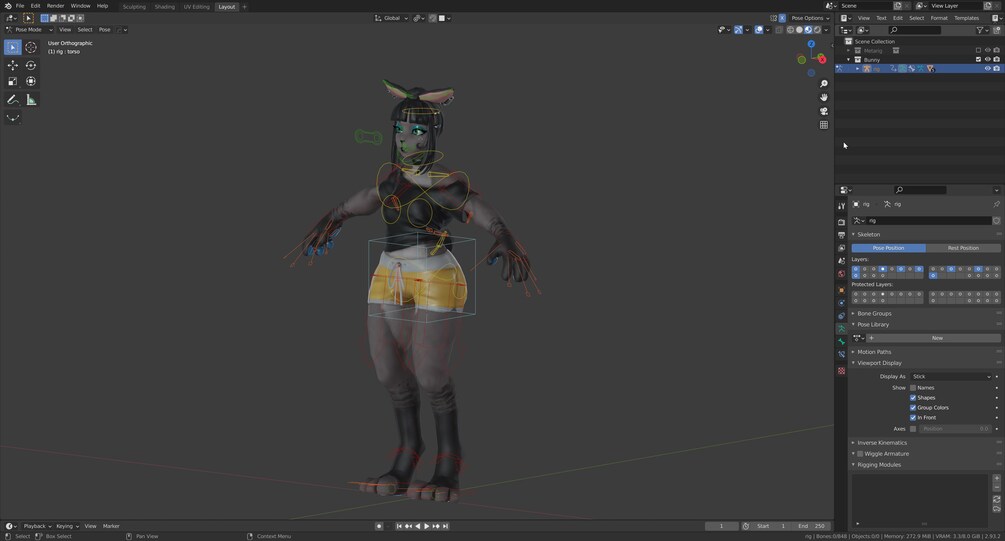Click the End frame field showing 250
This screenshot has height=541, width=1005.
pyautogui.click(x=811, y=526)
